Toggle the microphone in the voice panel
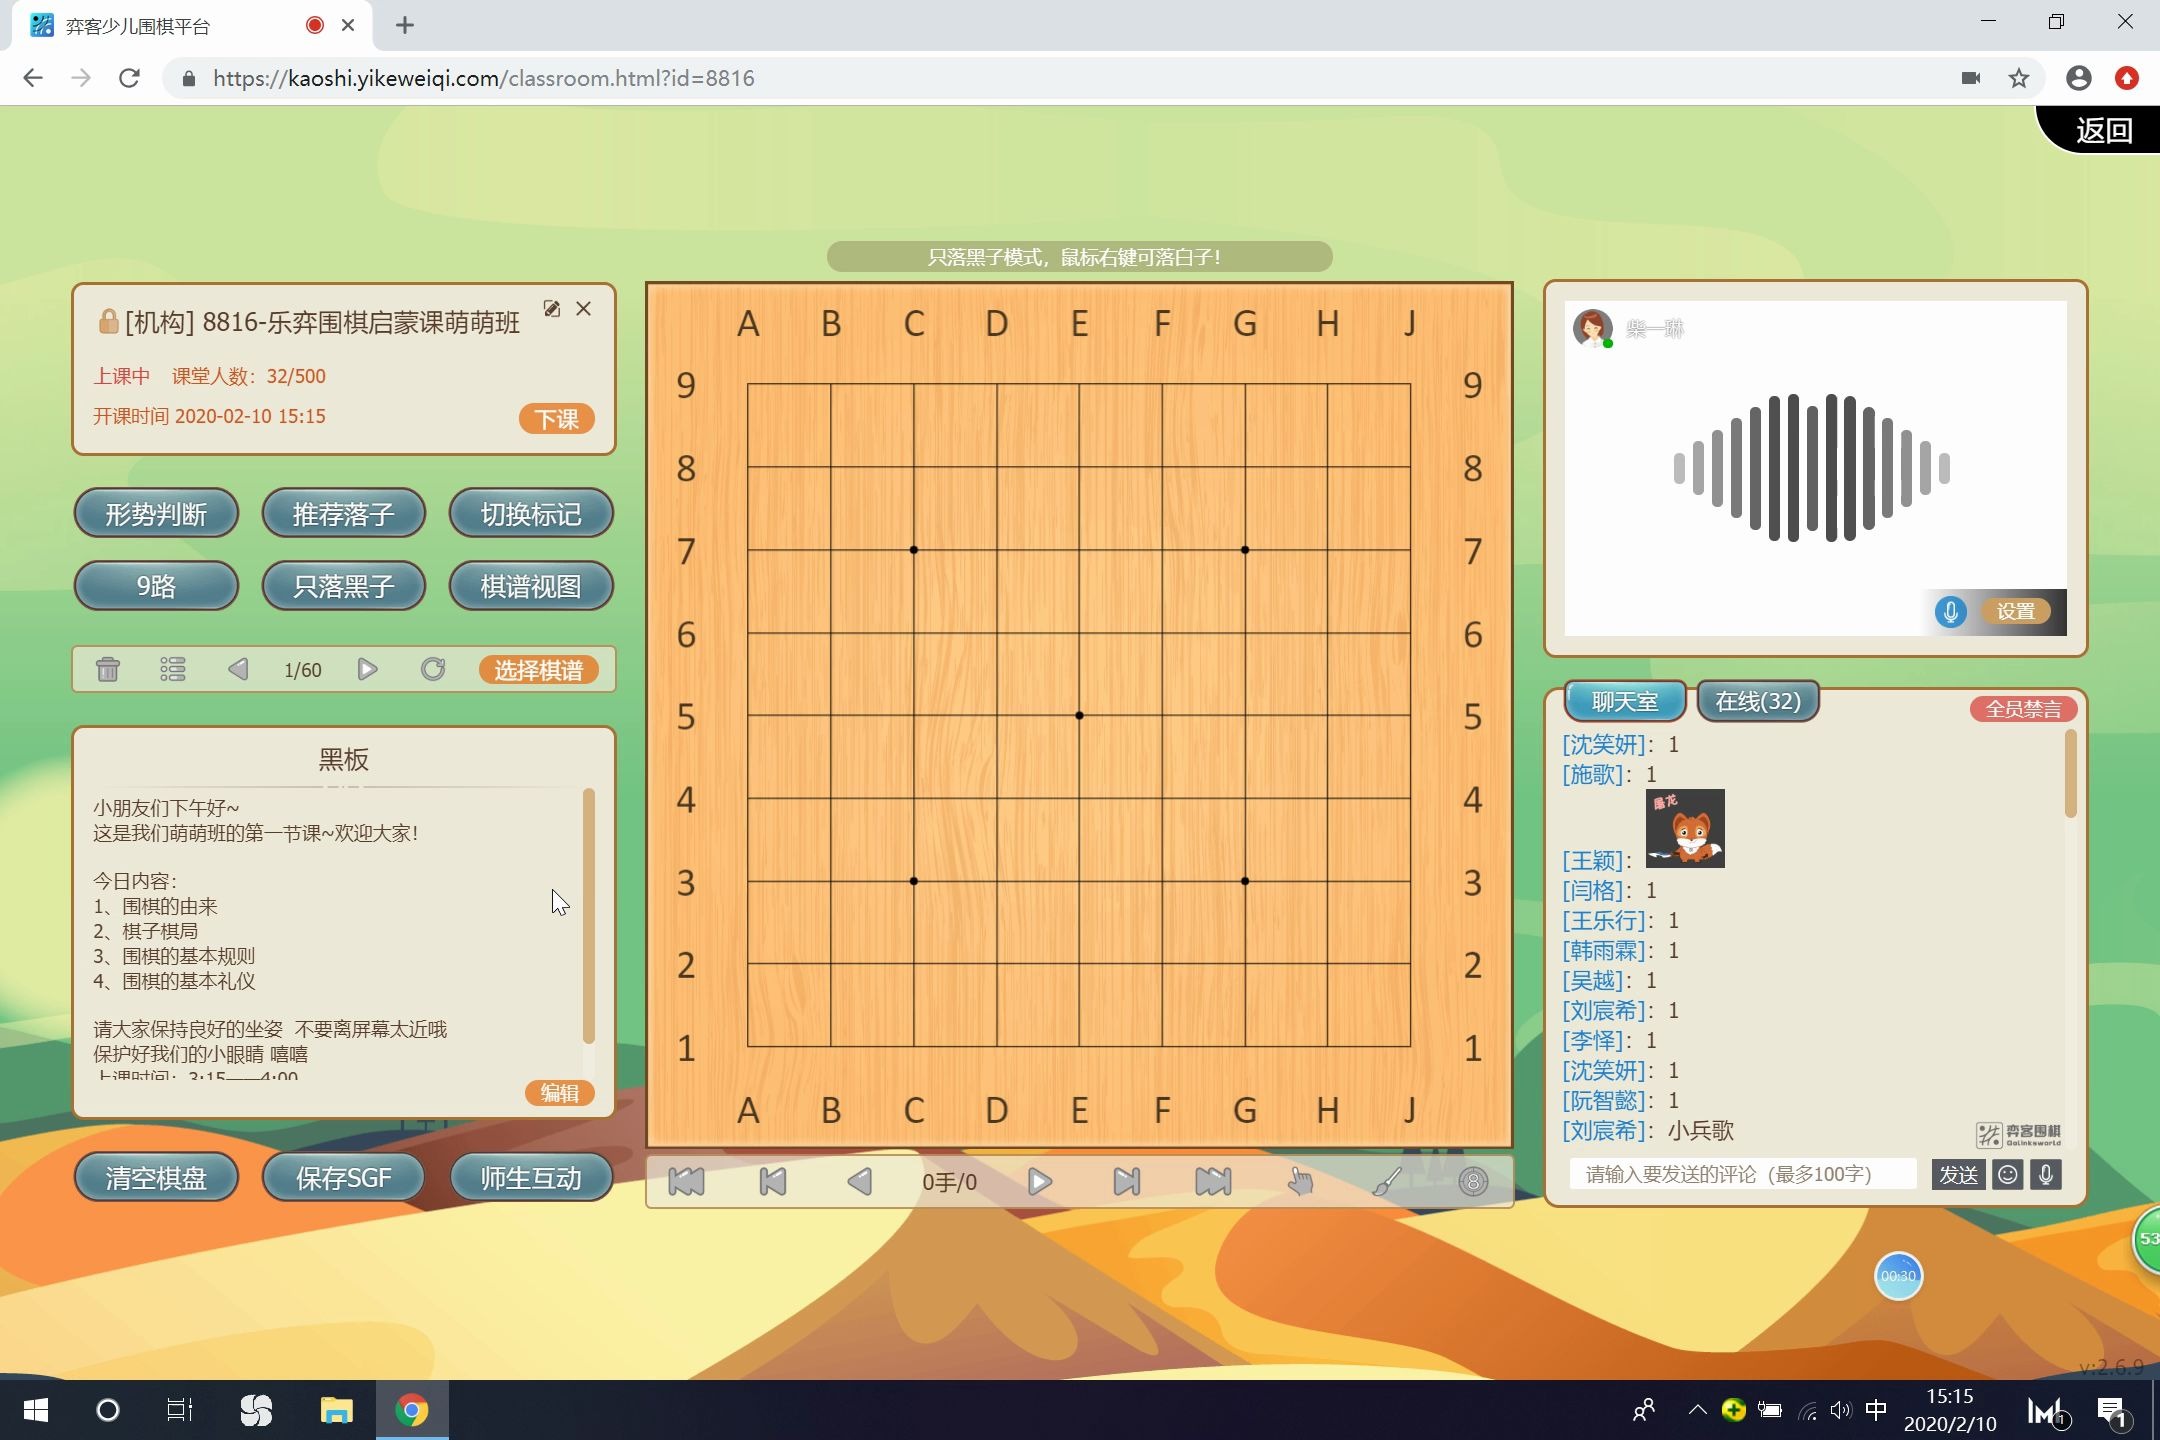This screenshot has width=2160, height=1440. 1950,611
